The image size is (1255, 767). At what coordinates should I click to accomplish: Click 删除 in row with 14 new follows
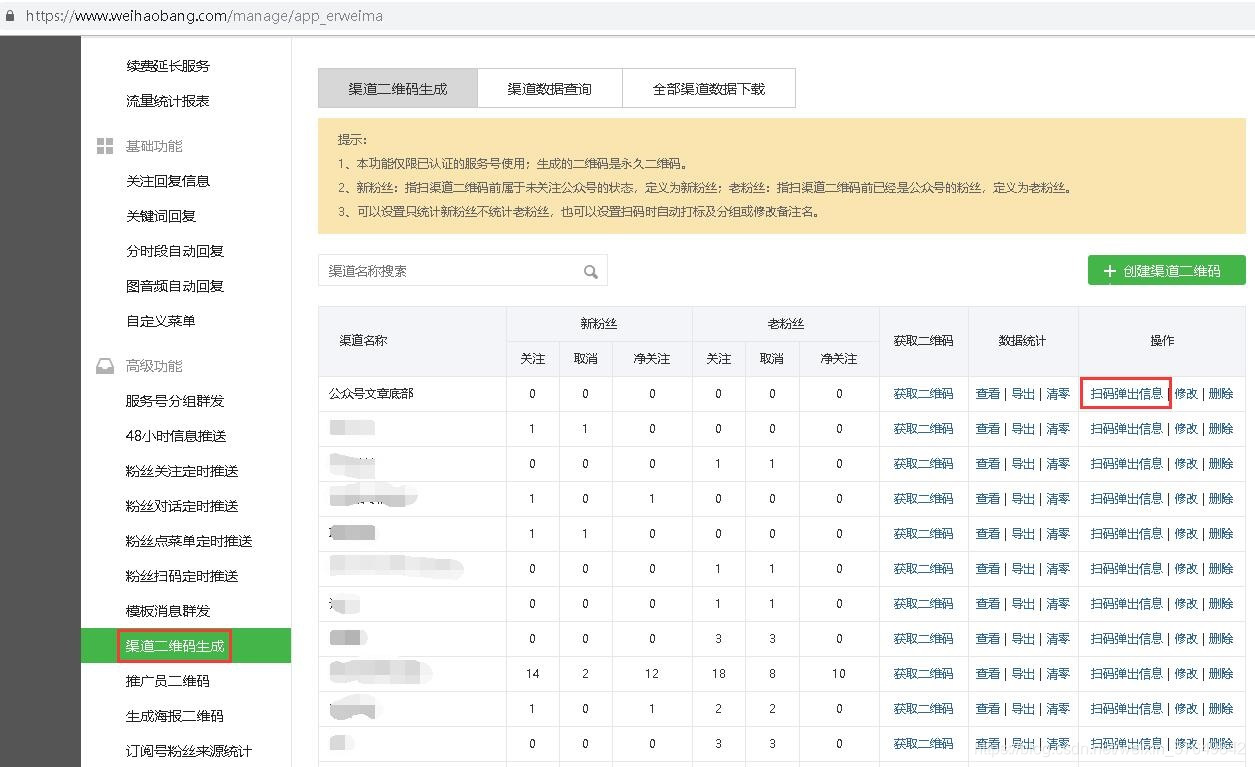1221,674
